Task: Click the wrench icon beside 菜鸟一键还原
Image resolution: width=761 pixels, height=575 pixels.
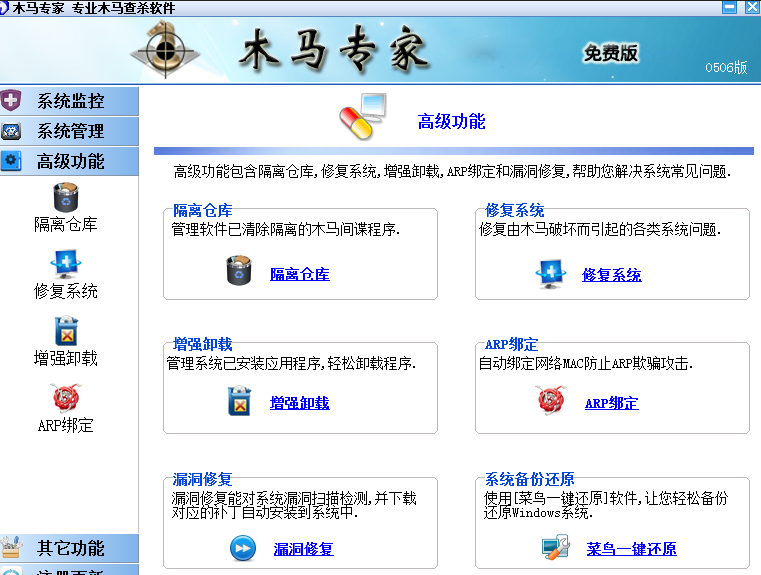Action: coord(556,547)
